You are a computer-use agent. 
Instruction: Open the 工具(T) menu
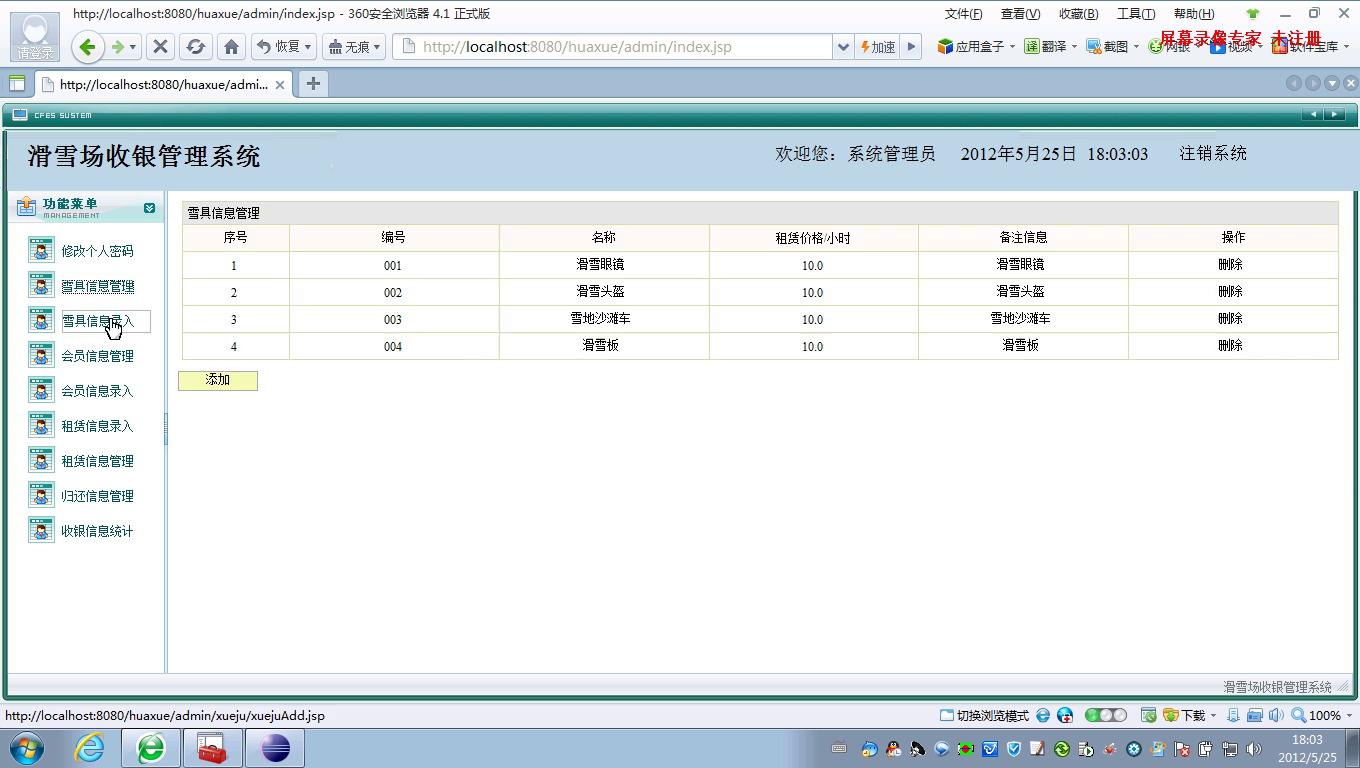[x=1135, y=14]
